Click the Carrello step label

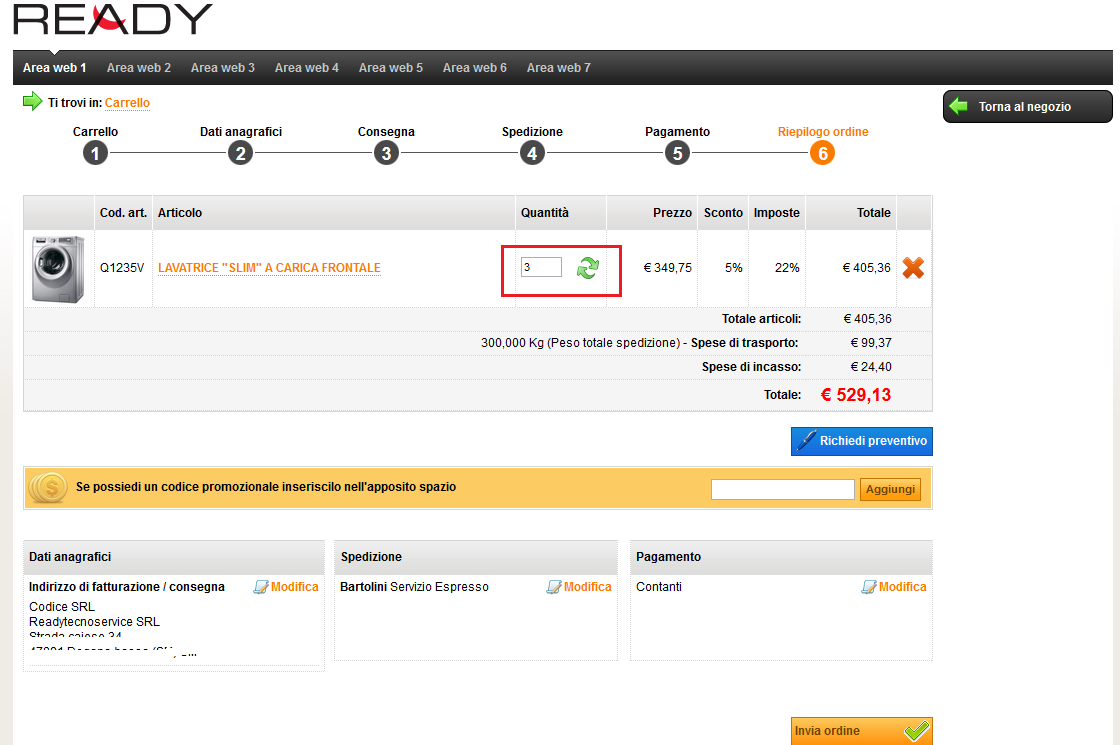pos(95,131)
